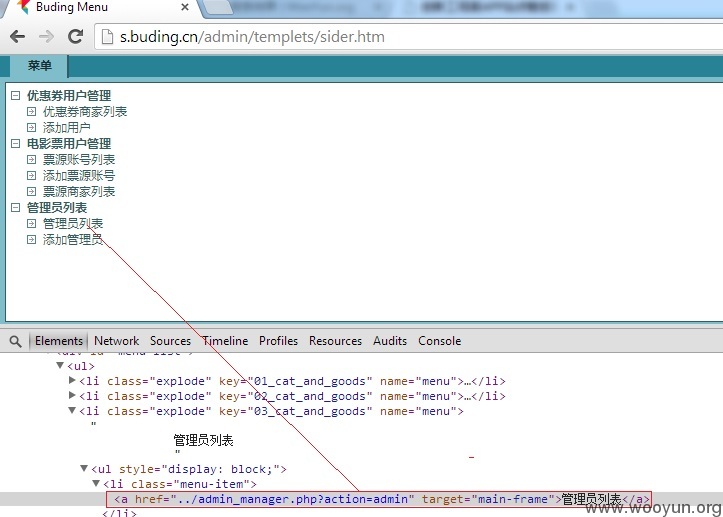Click arrow icon beside 票源账号列表

31,160
